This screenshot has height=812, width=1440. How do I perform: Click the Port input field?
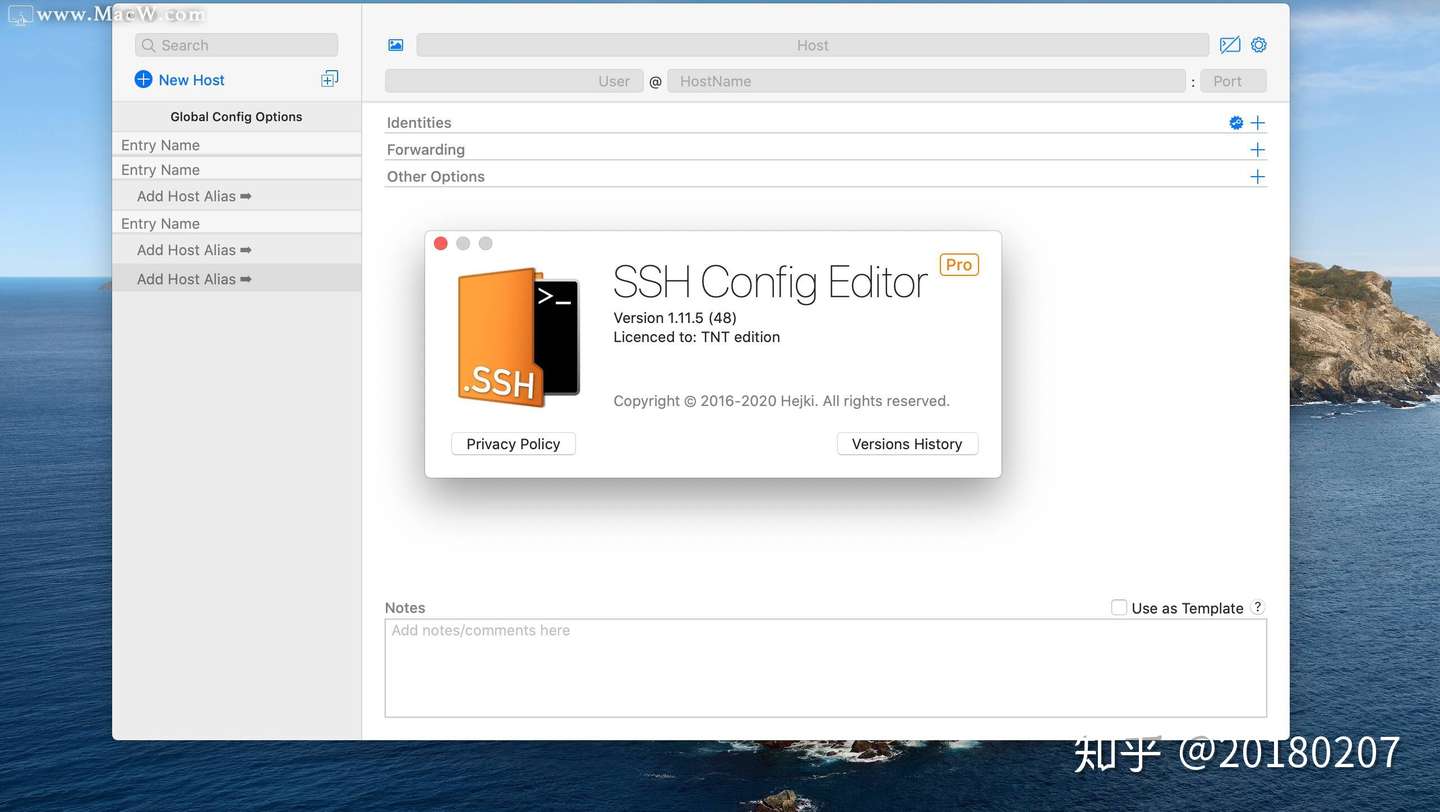1233,81
